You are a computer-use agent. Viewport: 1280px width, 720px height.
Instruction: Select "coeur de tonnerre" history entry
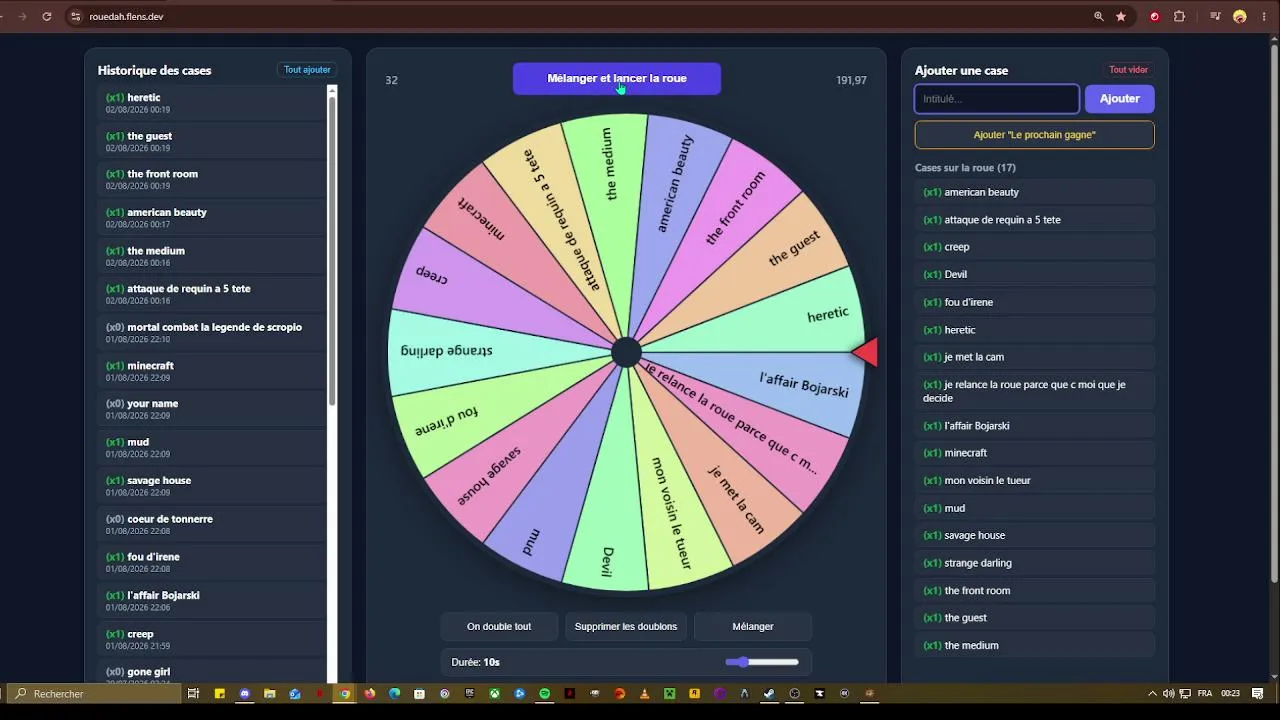(211, 524)
